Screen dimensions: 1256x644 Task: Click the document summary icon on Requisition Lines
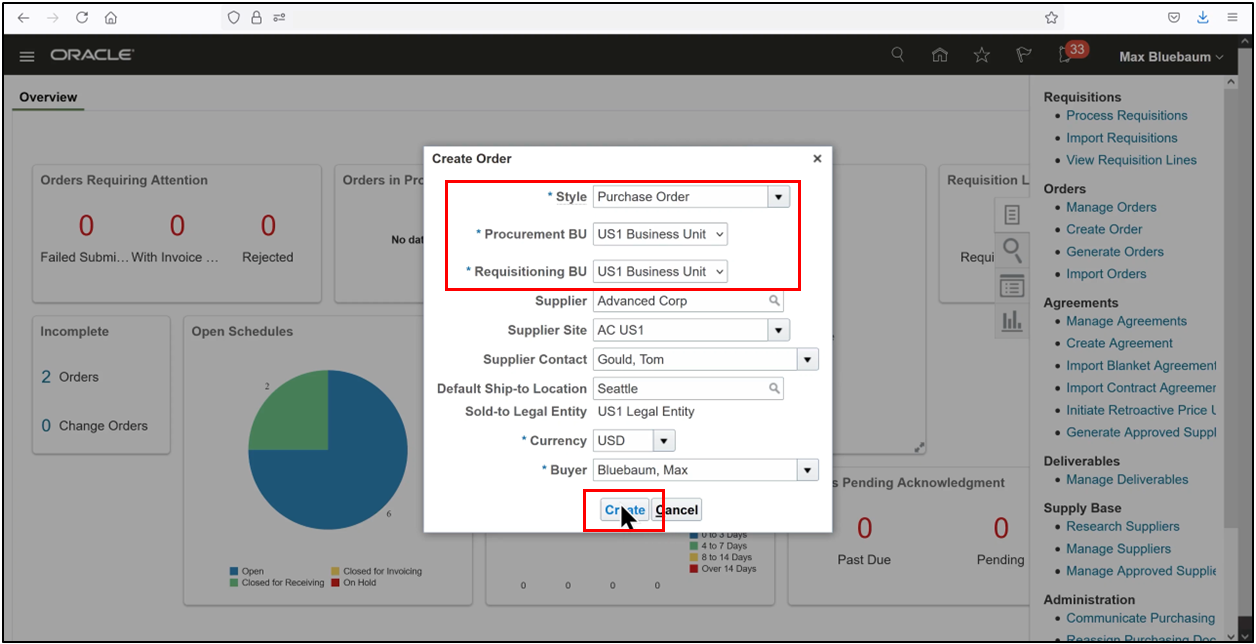[x=1012, y=214]
